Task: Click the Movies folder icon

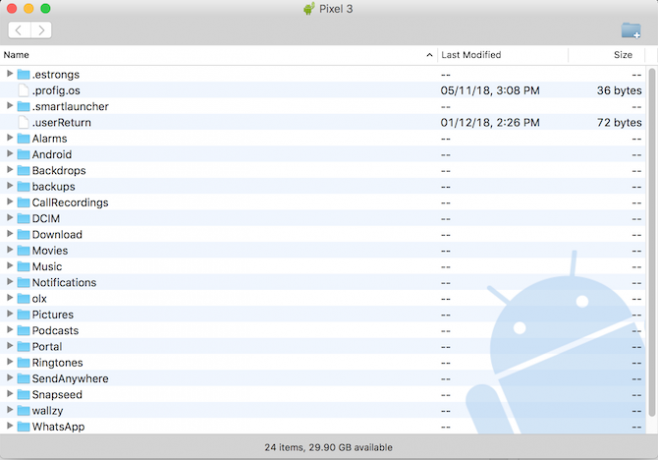Action: click(x=24, y=251)
